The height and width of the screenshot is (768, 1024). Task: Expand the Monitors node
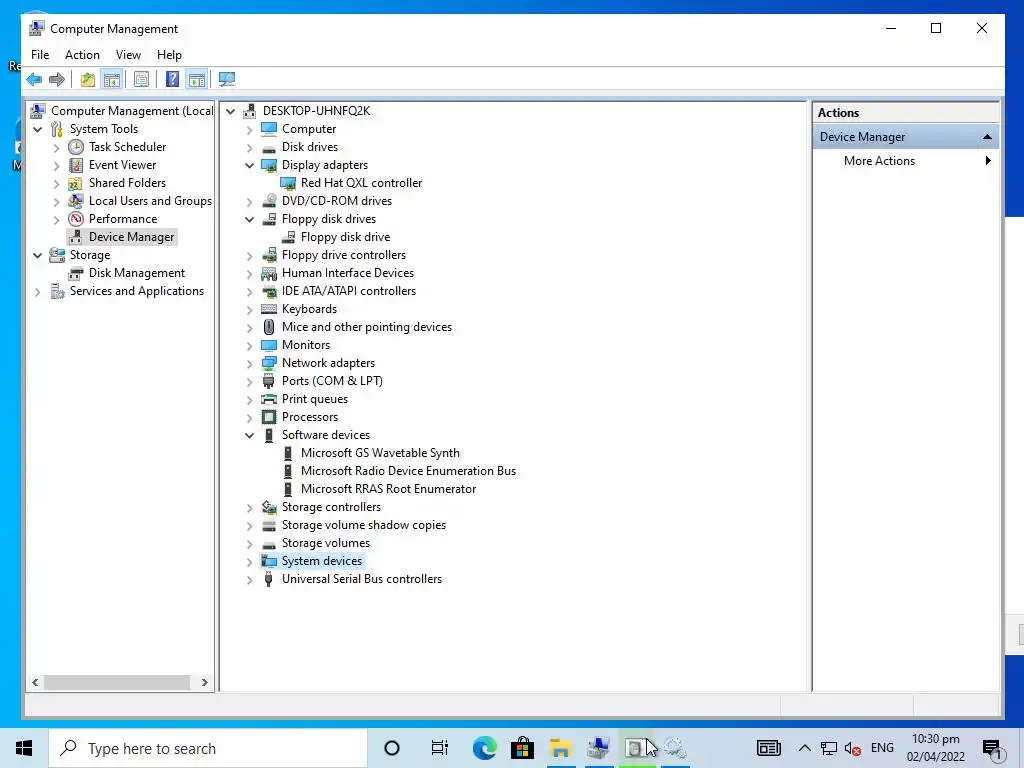[249, 345]
